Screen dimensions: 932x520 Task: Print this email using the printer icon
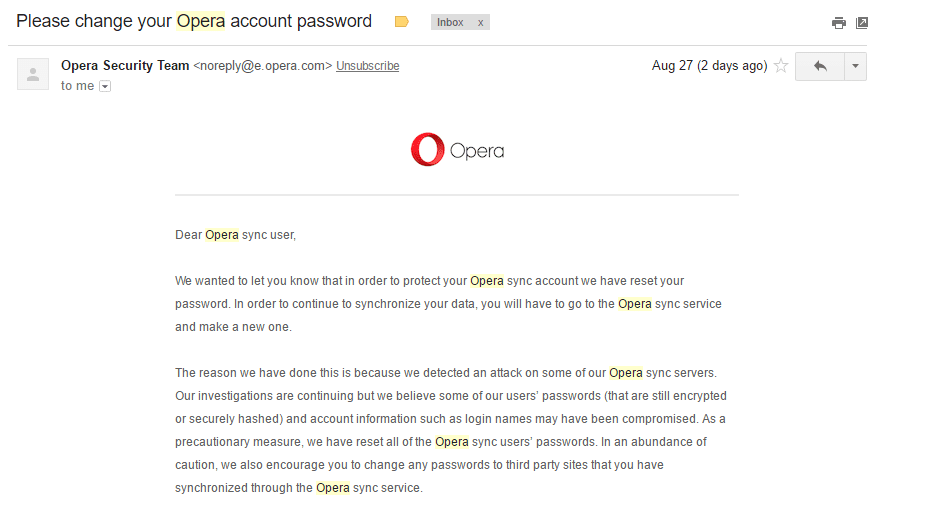(x=839, y=23)
